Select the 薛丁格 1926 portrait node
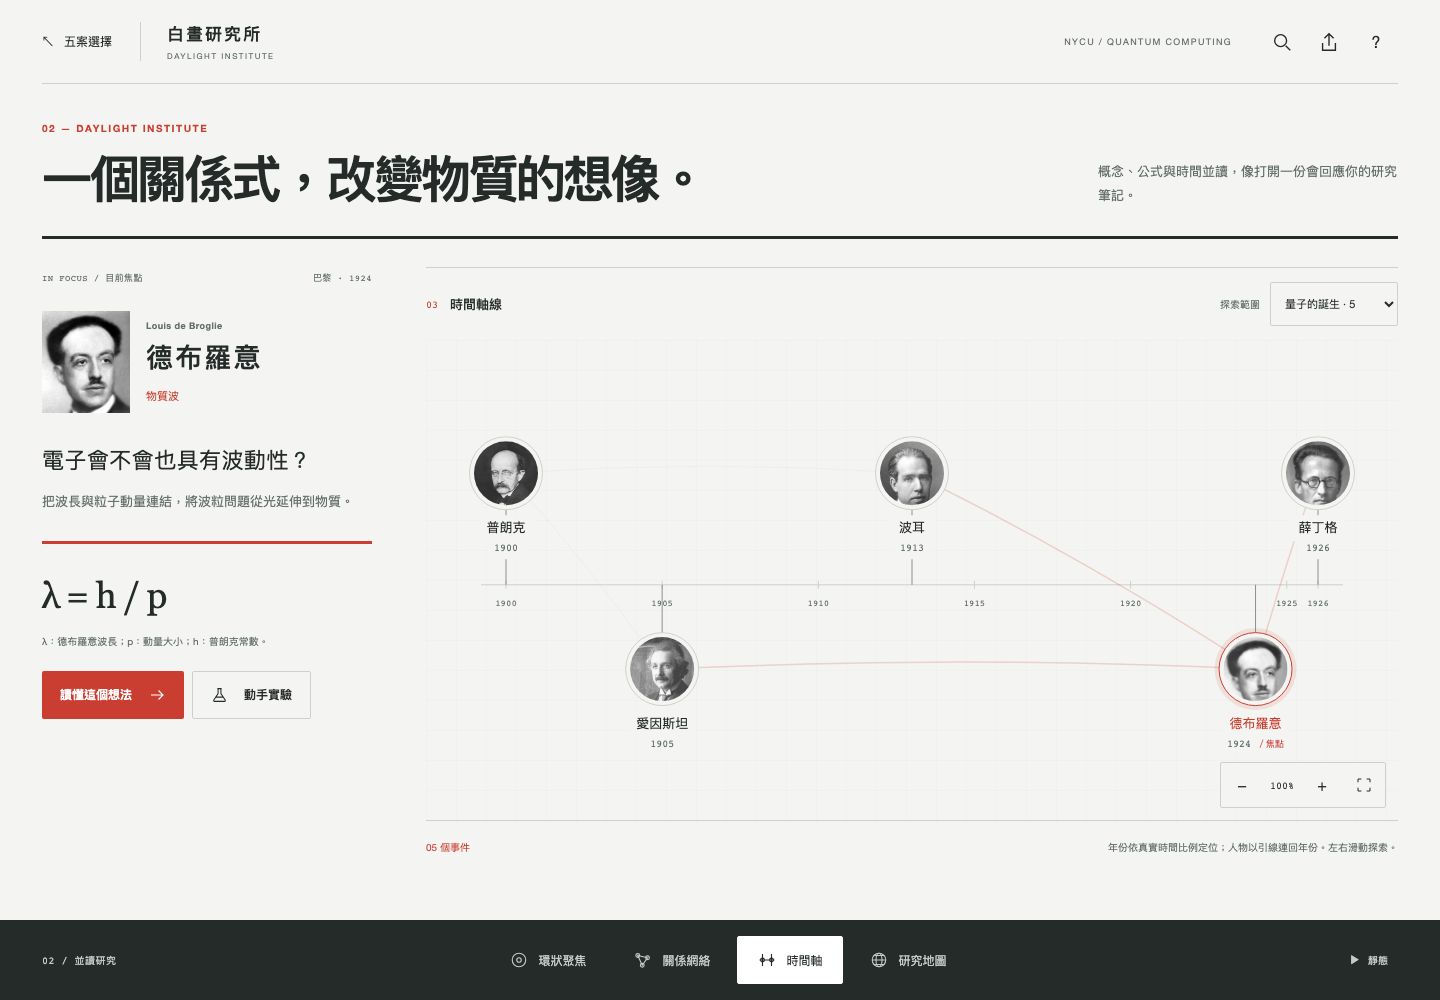 pyautogui.click(x=1318, y=473)
